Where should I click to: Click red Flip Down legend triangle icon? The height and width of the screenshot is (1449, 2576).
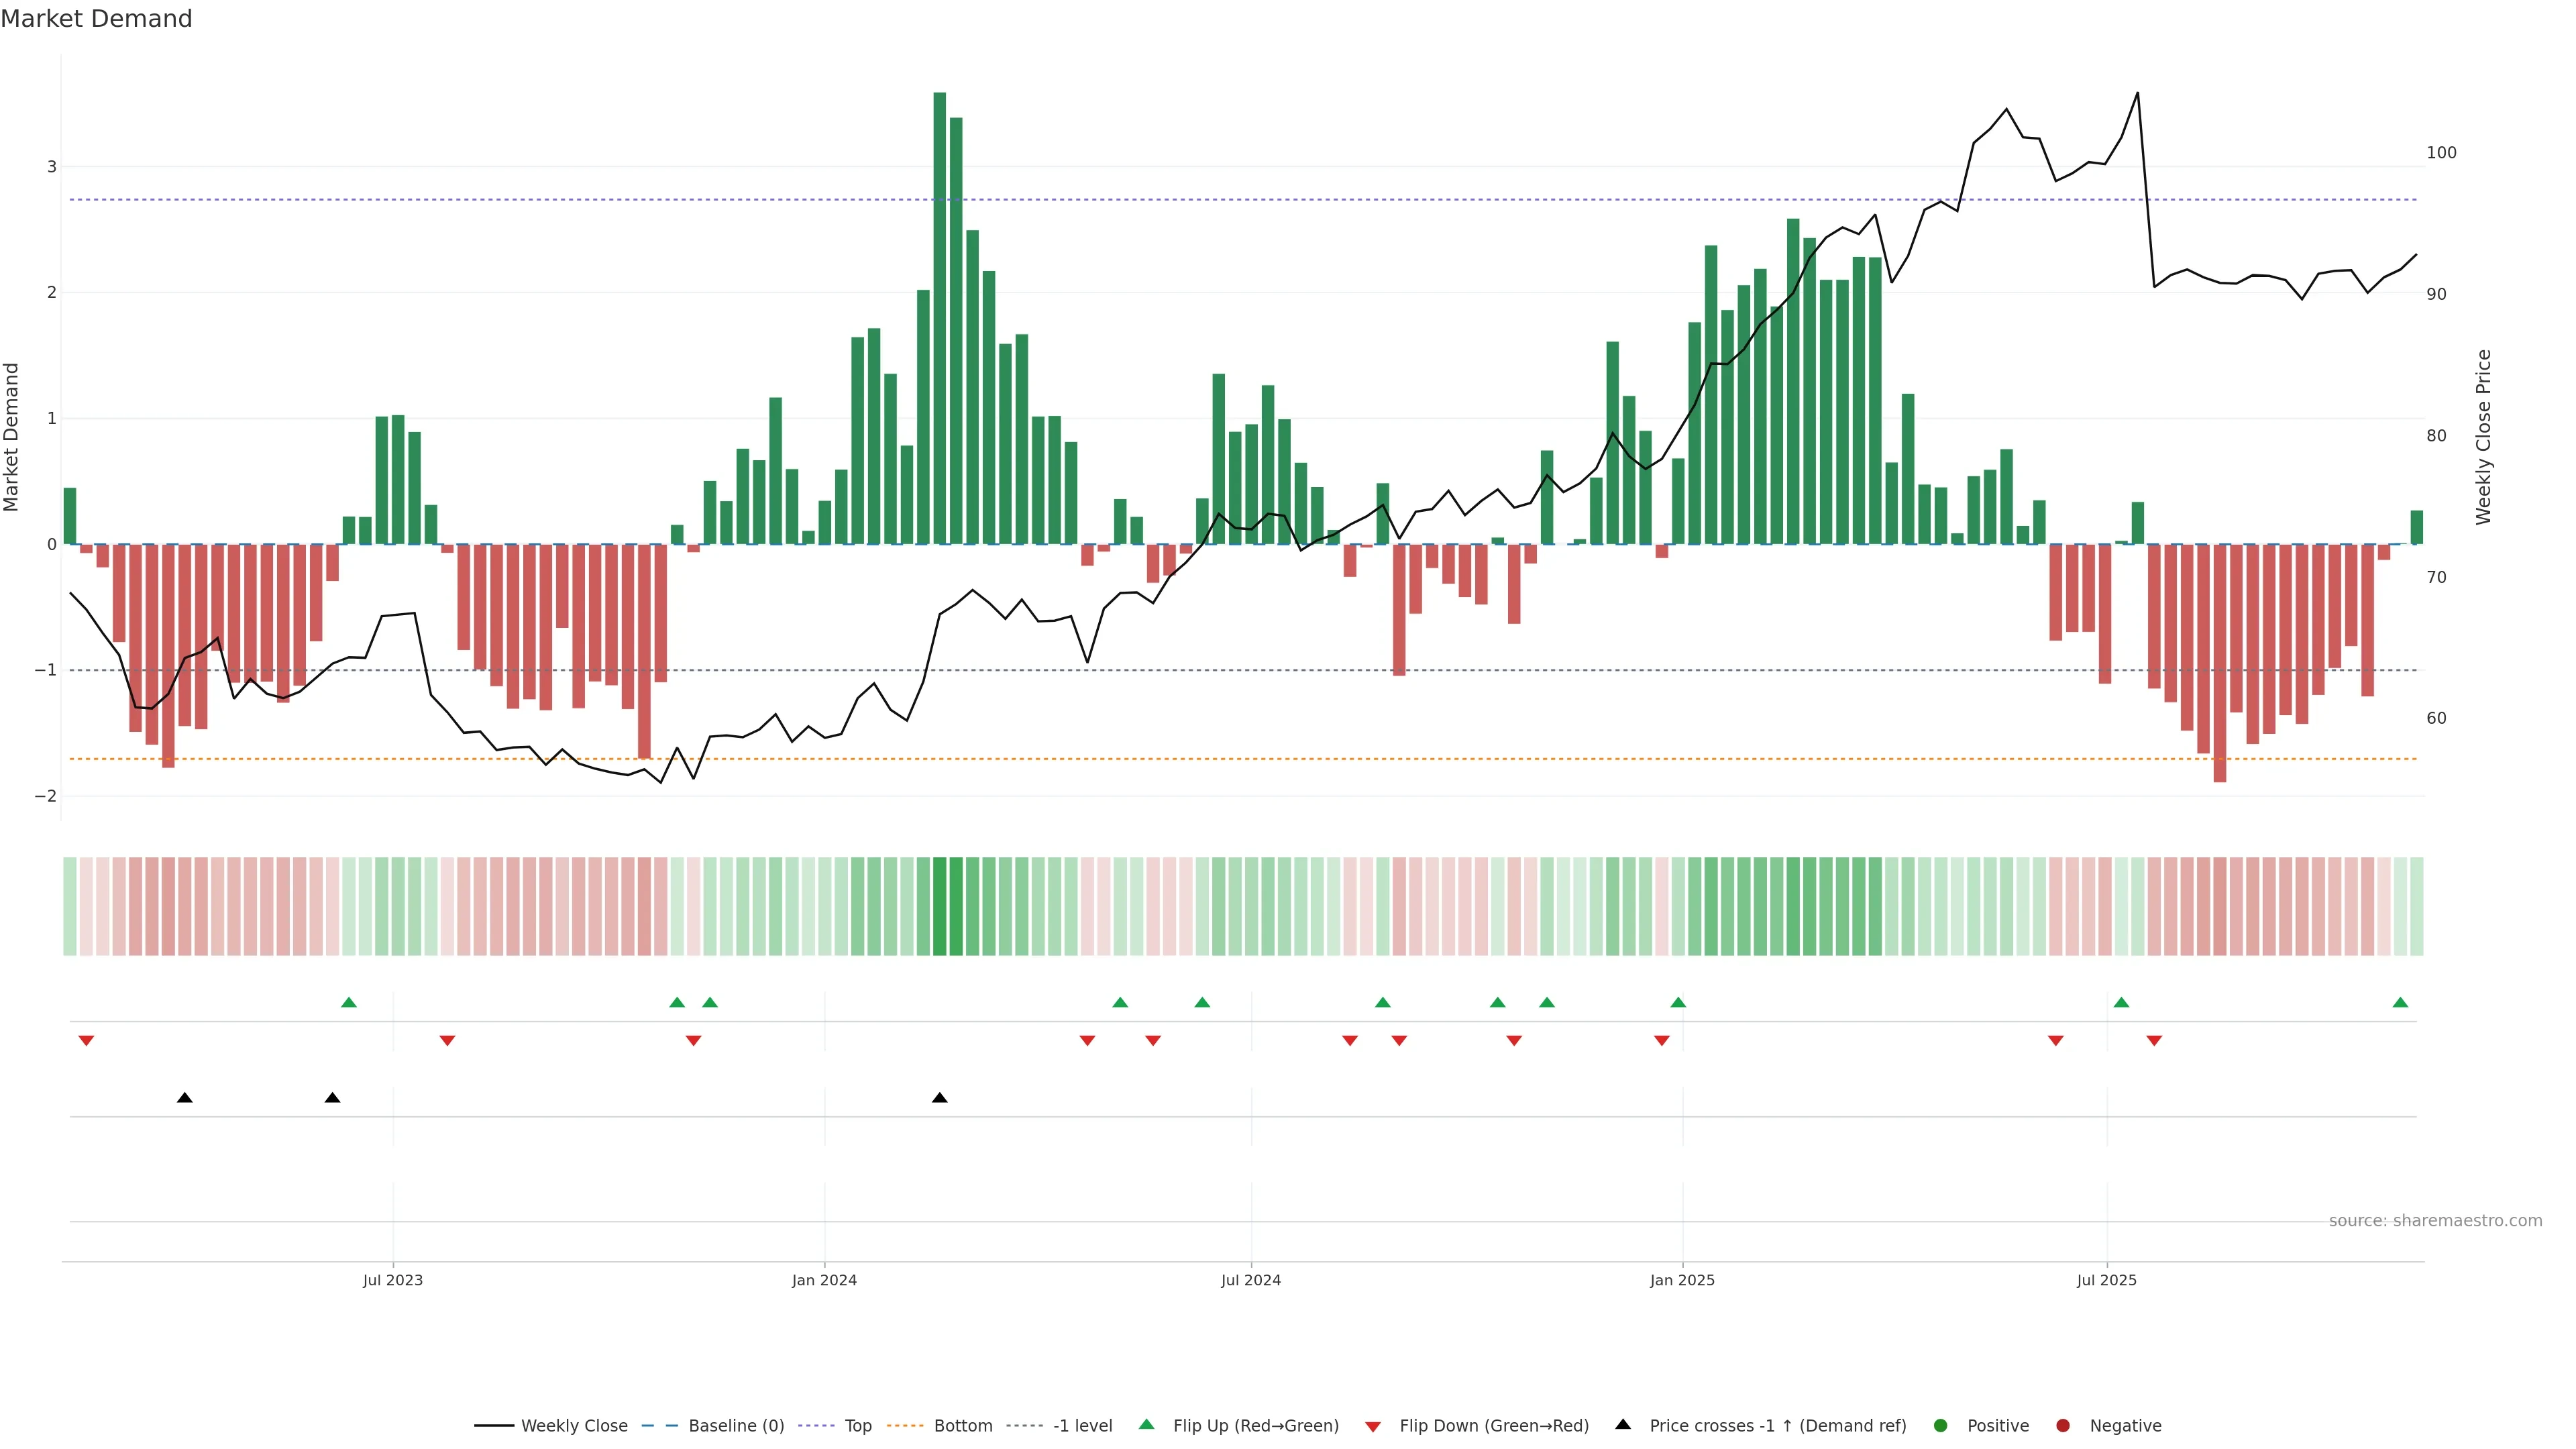pos(1373,1427)
